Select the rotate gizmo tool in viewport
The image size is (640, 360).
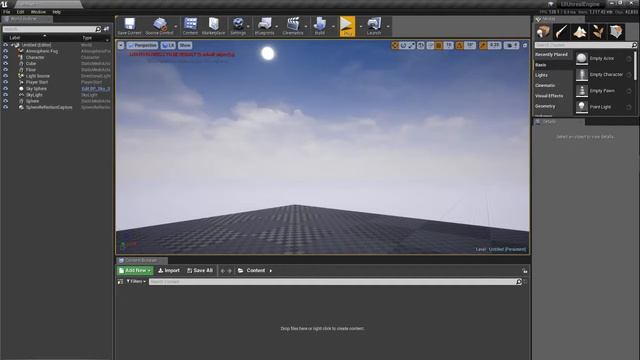coord(404,45)
